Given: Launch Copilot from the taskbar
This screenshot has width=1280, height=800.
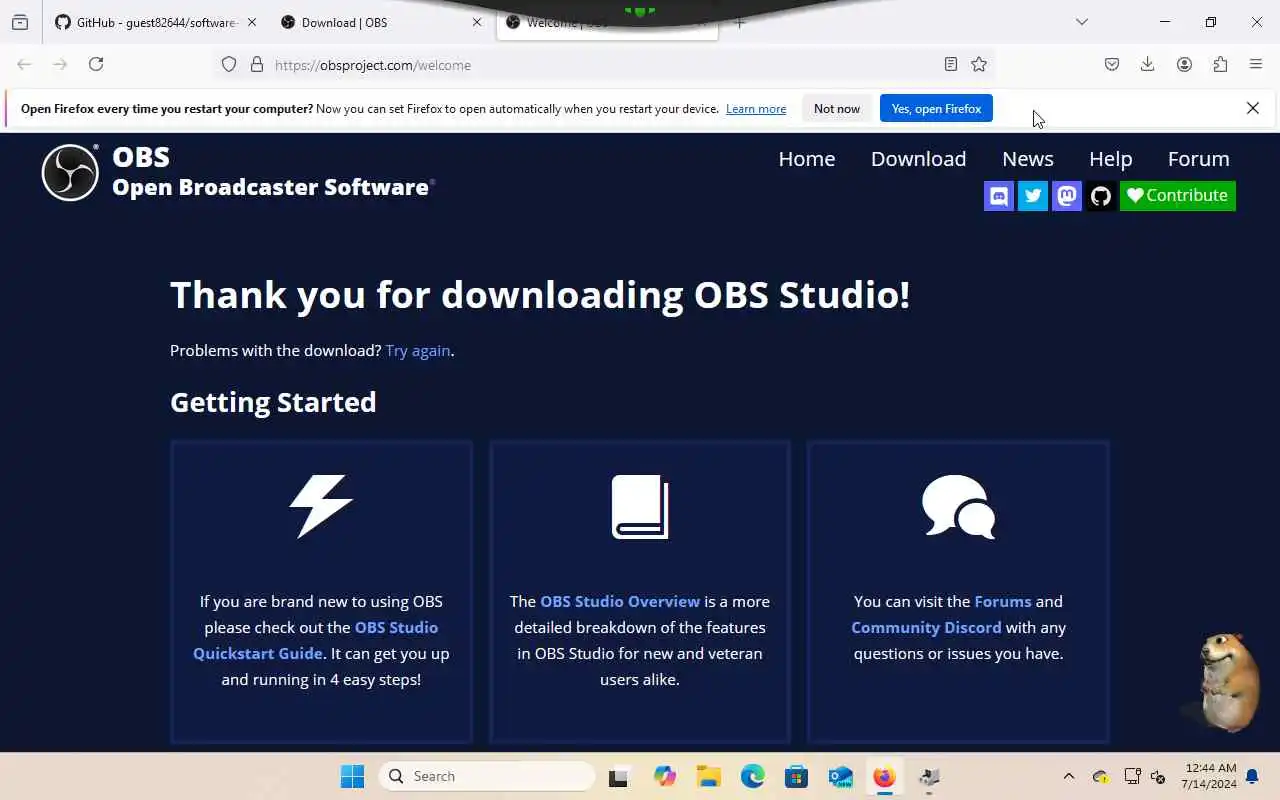Looking at the screenshot, I should pyautogui.click(x=665, y=776).
